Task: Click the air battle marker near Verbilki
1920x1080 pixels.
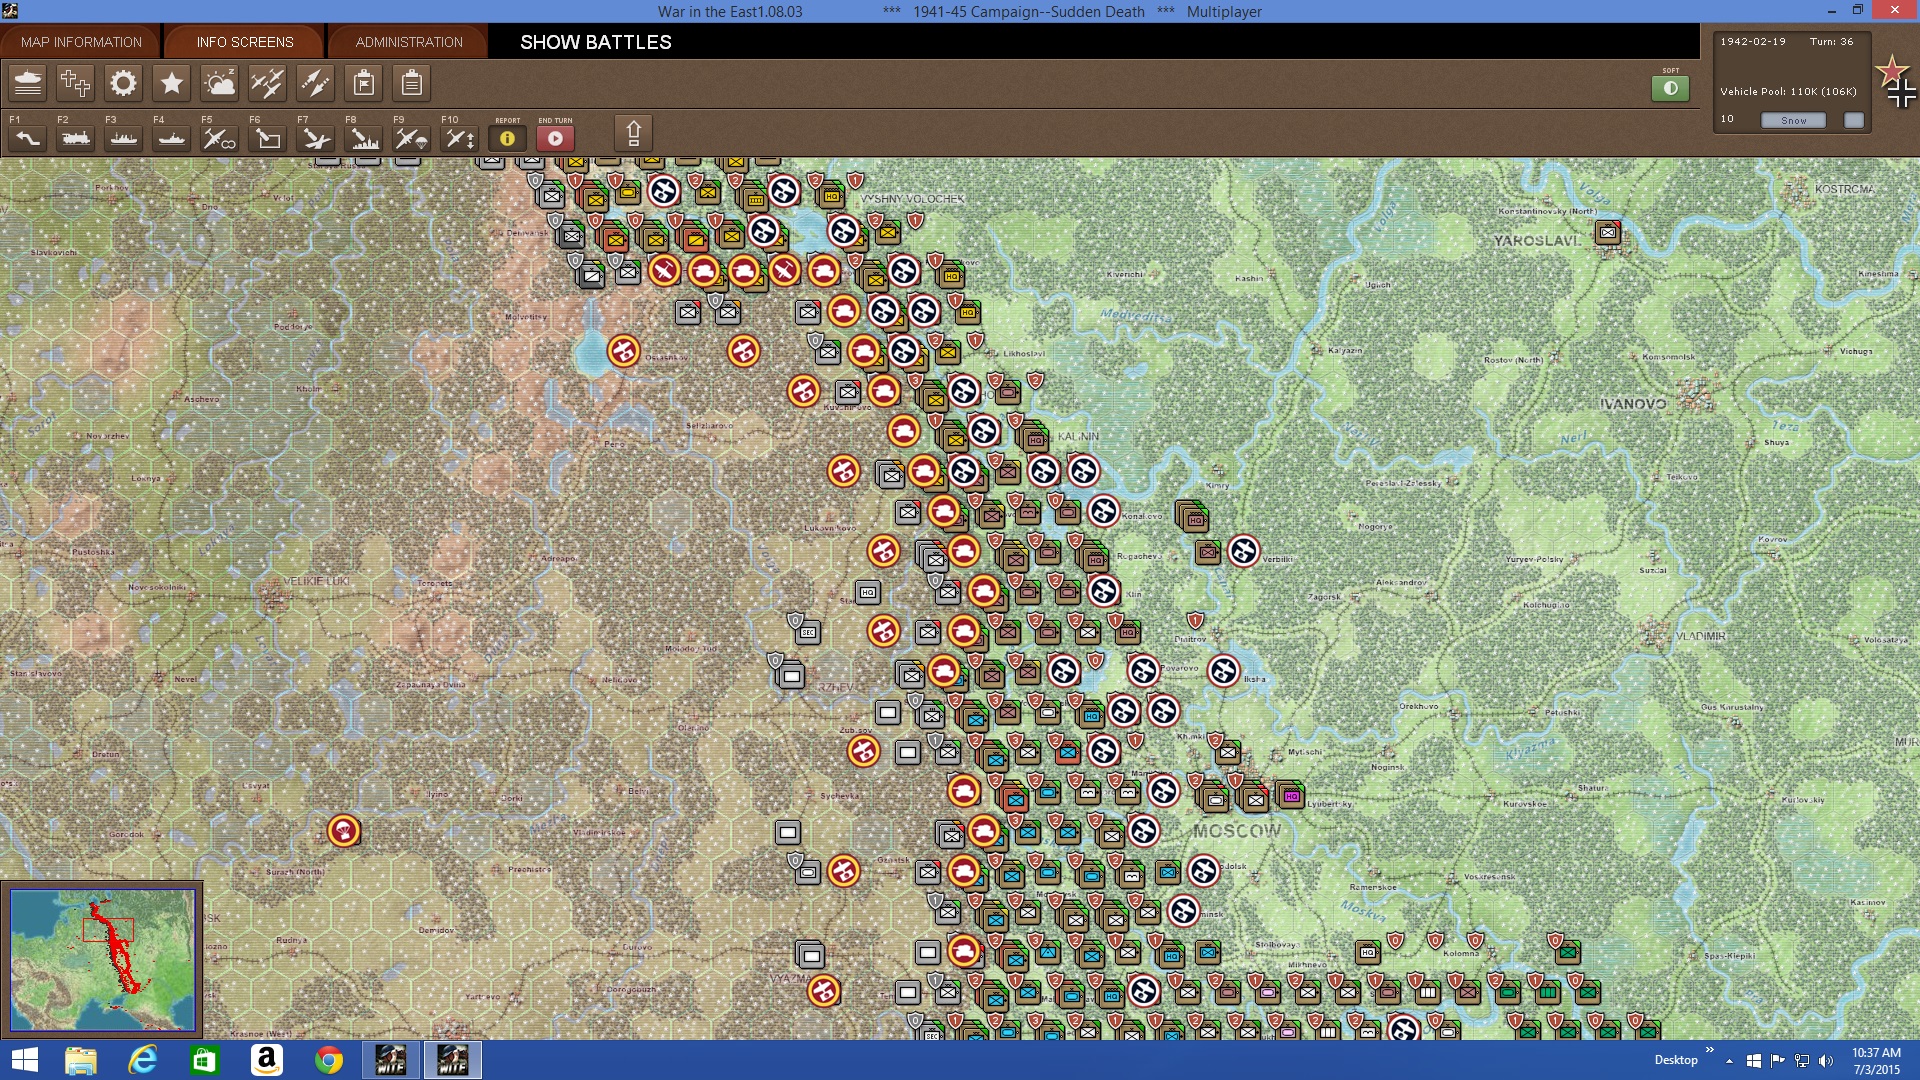Action: click(1243, 551)
